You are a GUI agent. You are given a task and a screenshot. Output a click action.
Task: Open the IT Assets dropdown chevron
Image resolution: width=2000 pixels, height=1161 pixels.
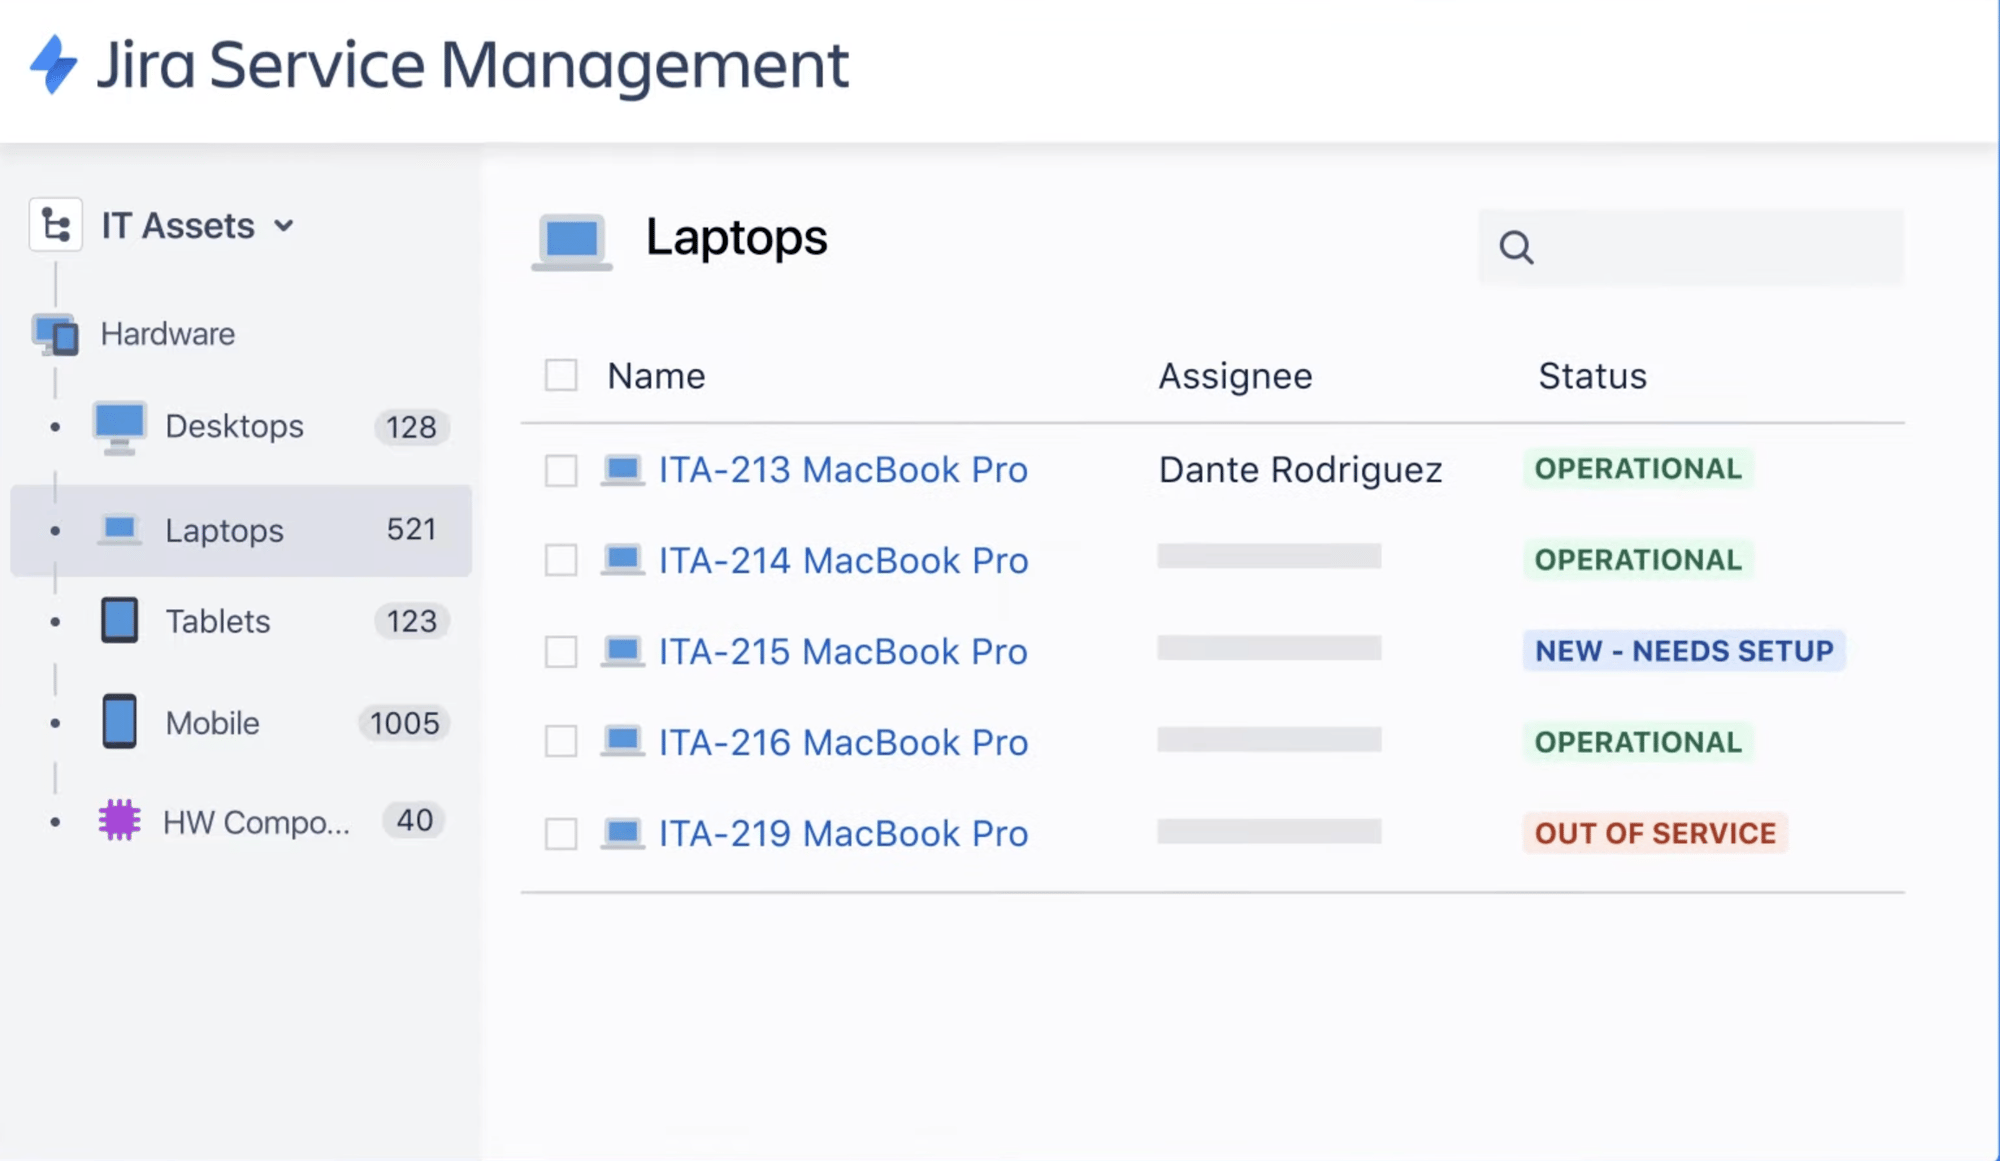click(x=284, y=226)
